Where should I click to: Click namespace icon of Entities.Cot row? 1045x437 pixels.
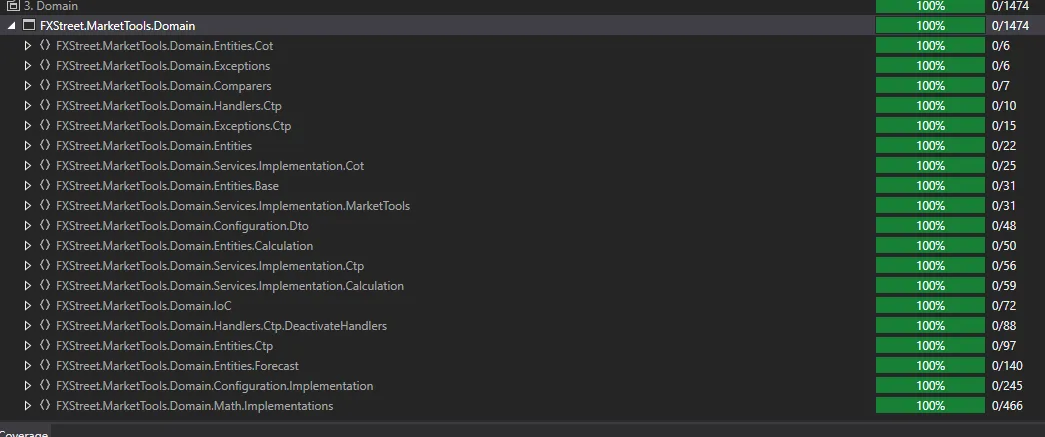coord(45,46)
